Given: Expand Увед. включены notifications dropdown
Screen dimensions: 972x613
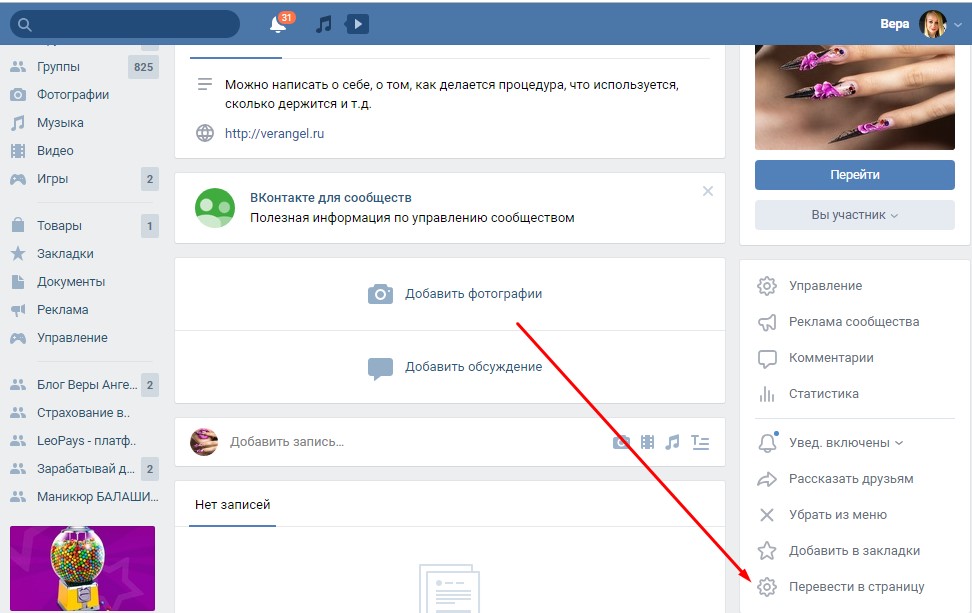Looking at the screenshot, I should click(846, 443).
